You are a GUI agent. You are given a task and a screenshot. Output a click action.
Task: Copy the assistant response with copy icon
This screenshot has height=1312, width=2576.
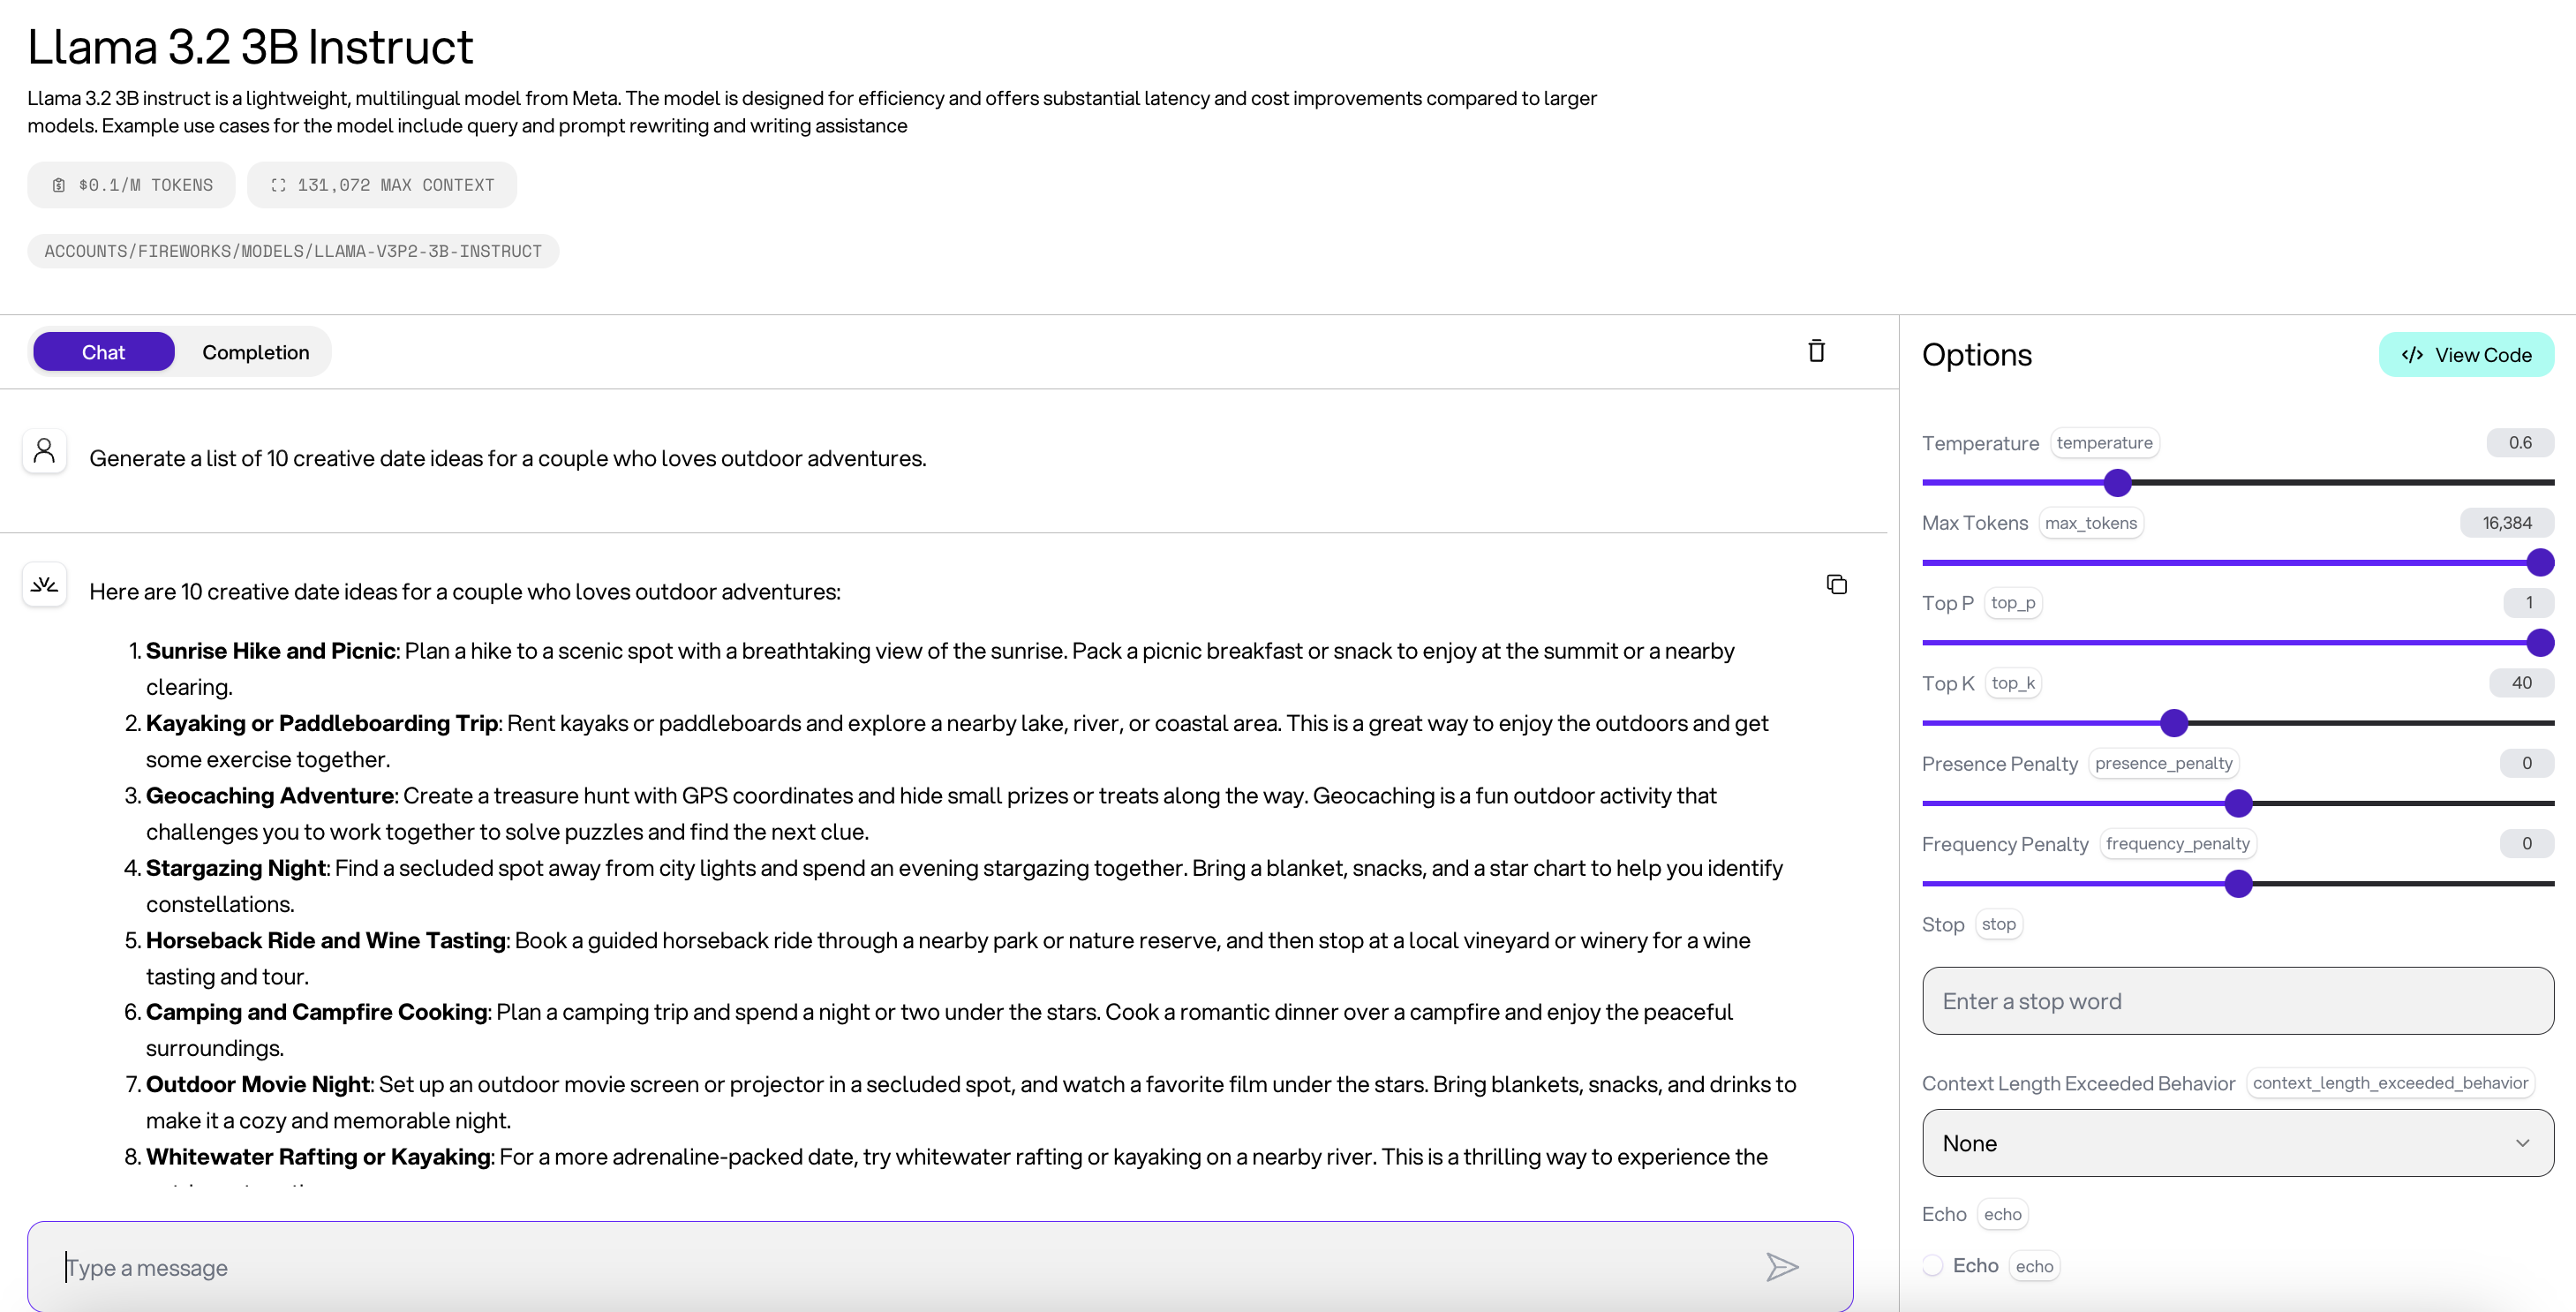pos(1836,584)
